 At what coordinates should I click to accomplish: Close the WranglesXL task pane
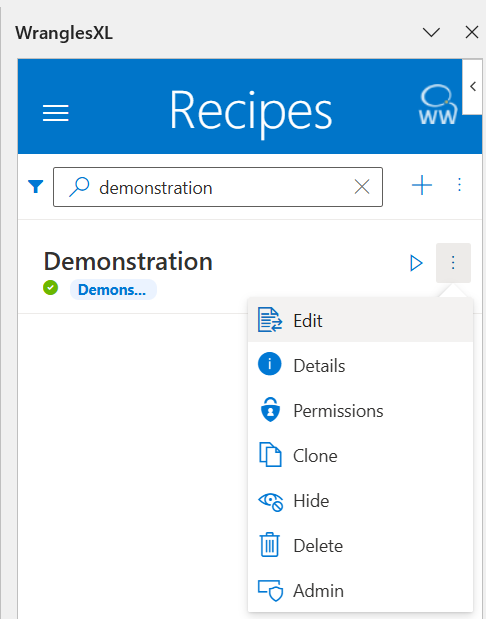coord(472,32)
